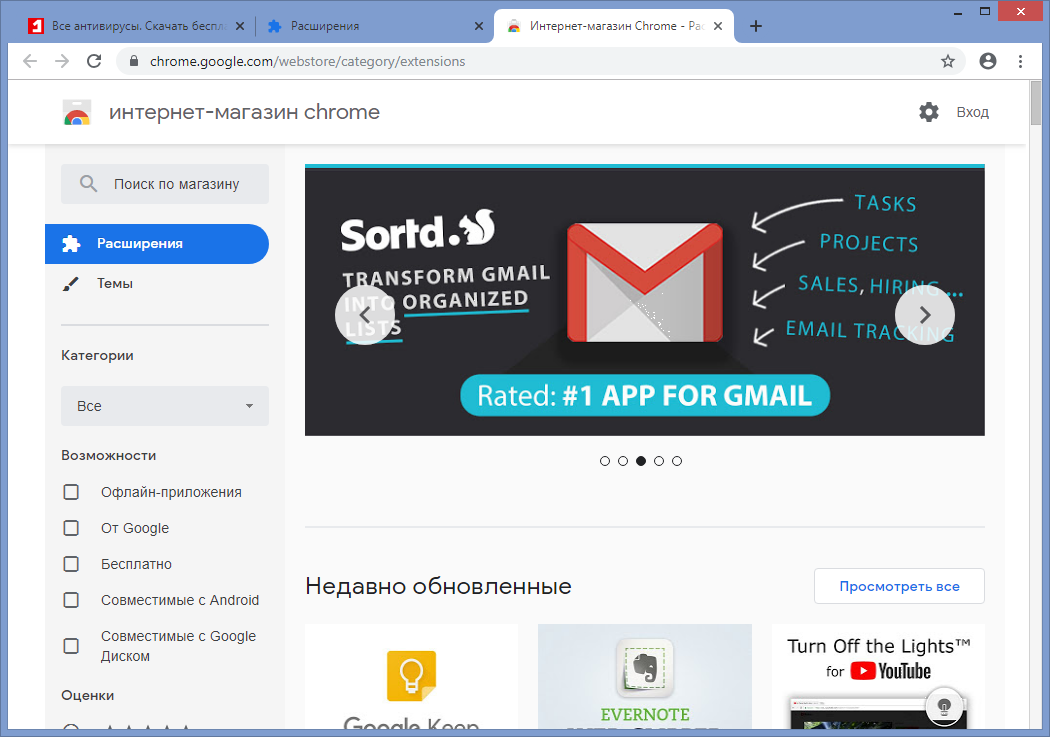Show previous banner slide
This screenshot has width=1050, height=737.
365,315
